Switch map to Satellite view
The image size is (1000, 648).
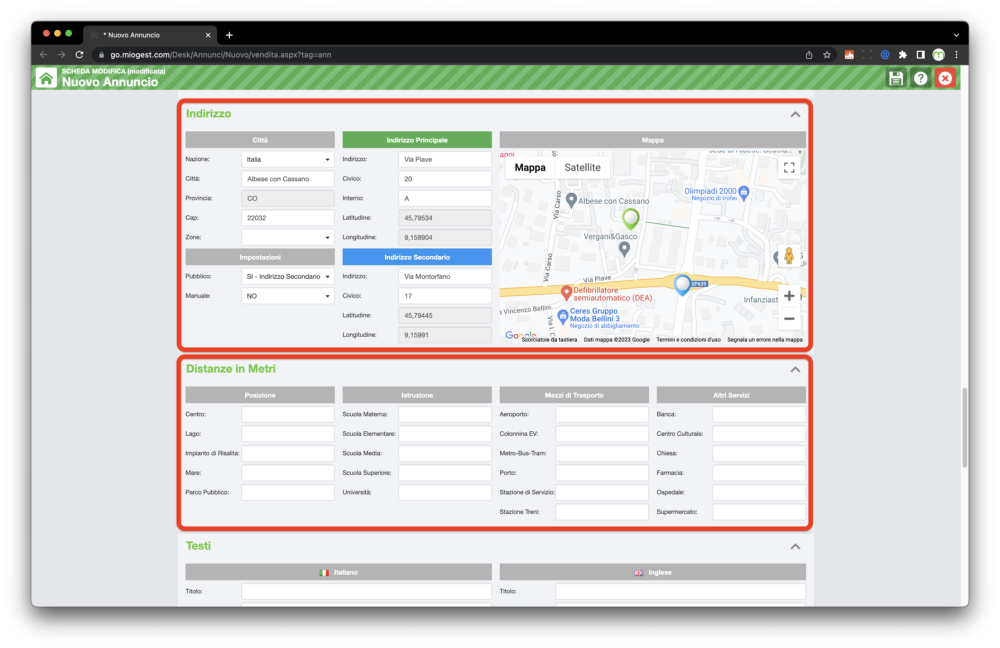582,168
